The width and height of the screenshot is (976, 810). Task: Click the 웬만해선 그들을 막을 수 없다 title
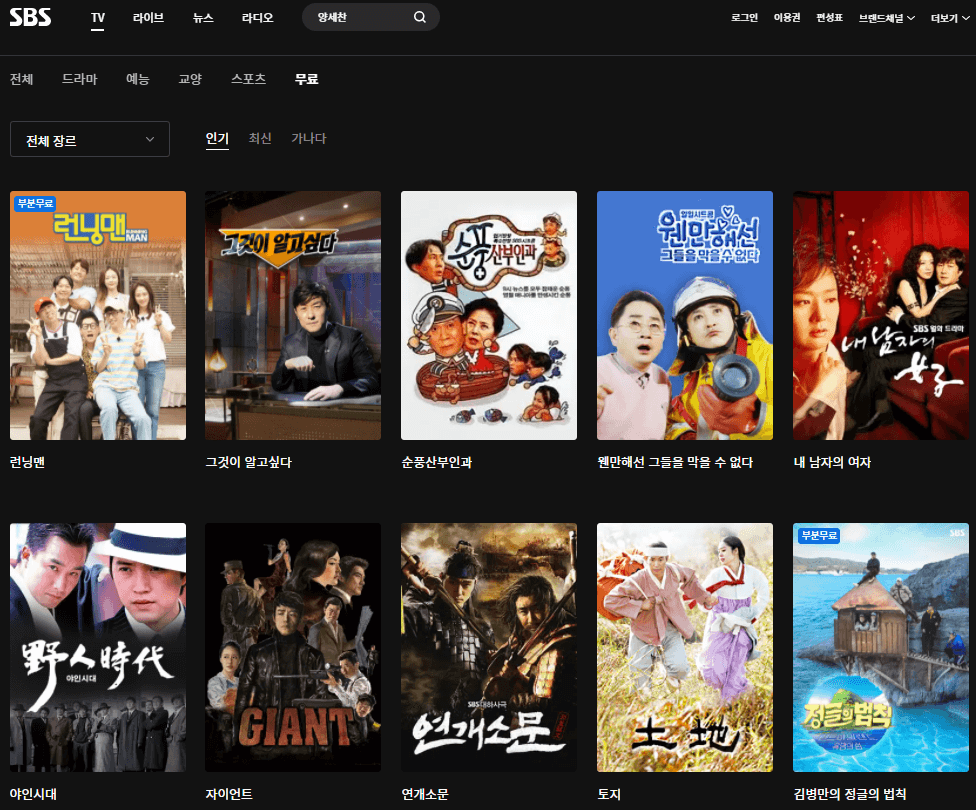675,462
